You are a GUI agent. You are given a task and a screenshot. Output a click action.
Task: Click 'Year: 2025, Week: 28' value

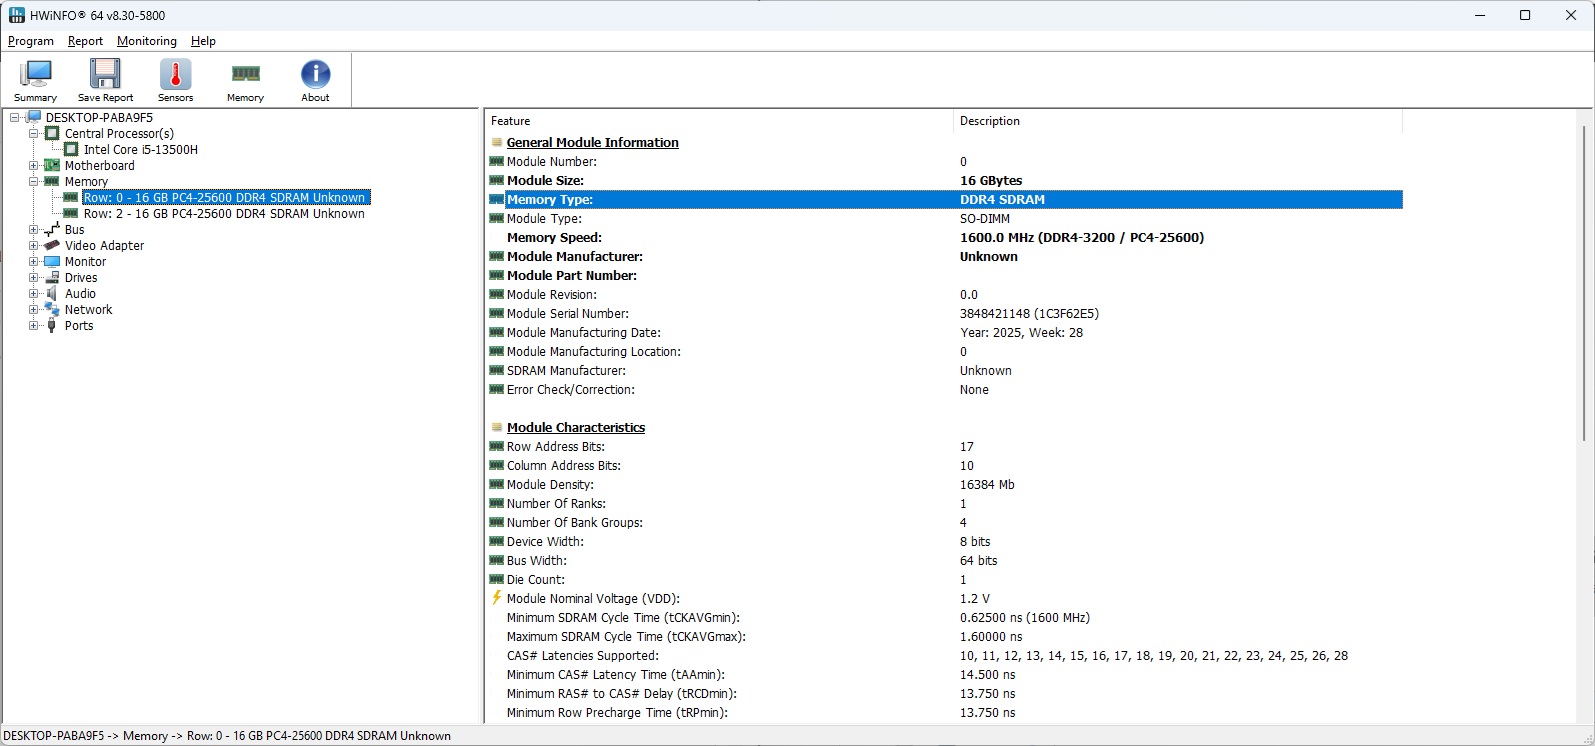pos(1021,333)
